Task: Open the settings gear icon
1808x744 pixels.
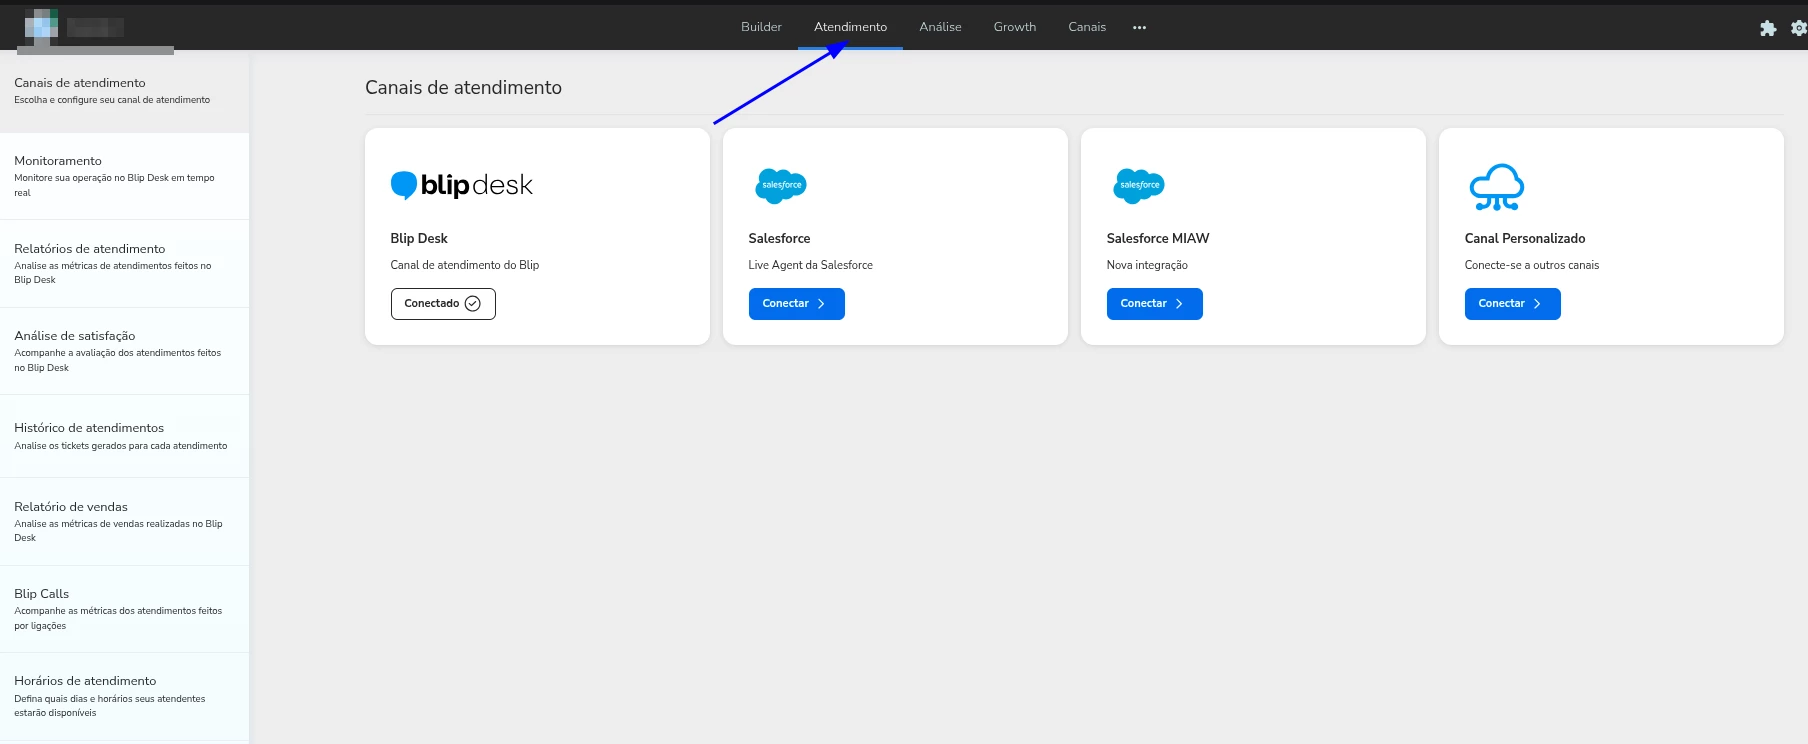Action: click(x=1799, y=28)
